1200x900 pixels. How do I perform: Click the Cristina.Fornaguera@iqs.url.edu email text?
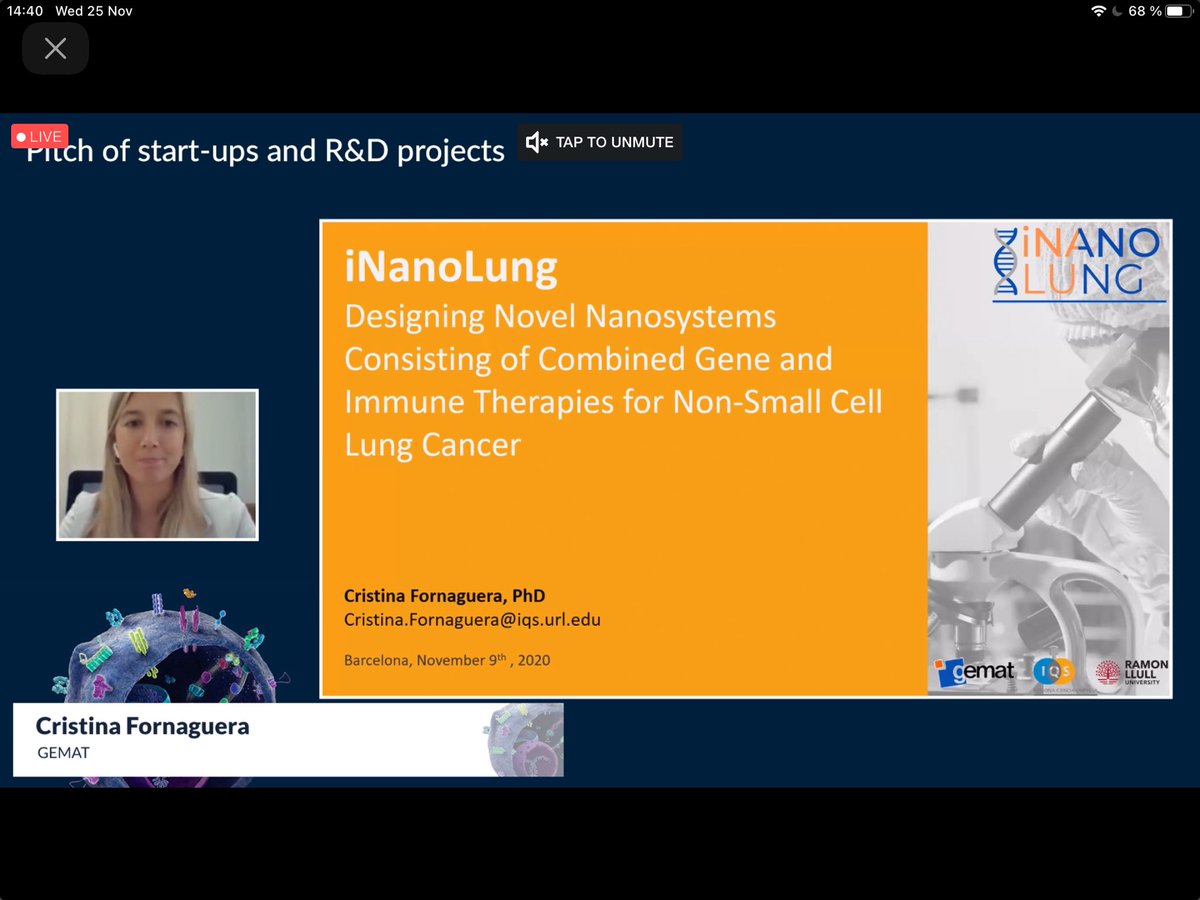[472, 620]
